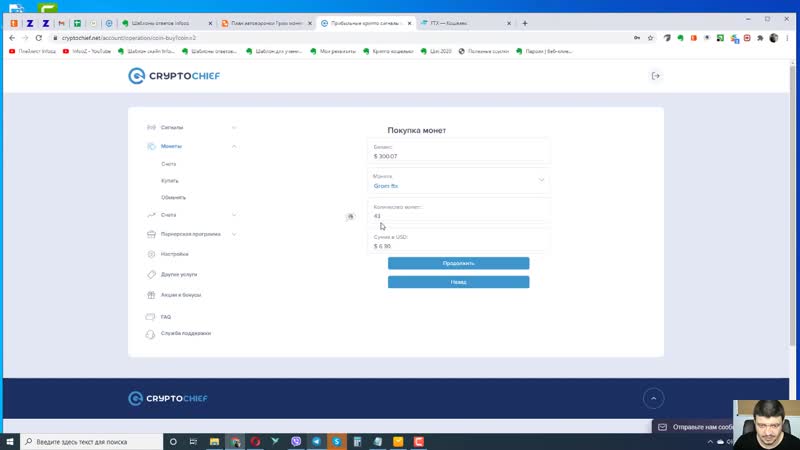
Task: Open the Счета submenu under Монеты
Action: pyautogui.click(x=168, y=164)
